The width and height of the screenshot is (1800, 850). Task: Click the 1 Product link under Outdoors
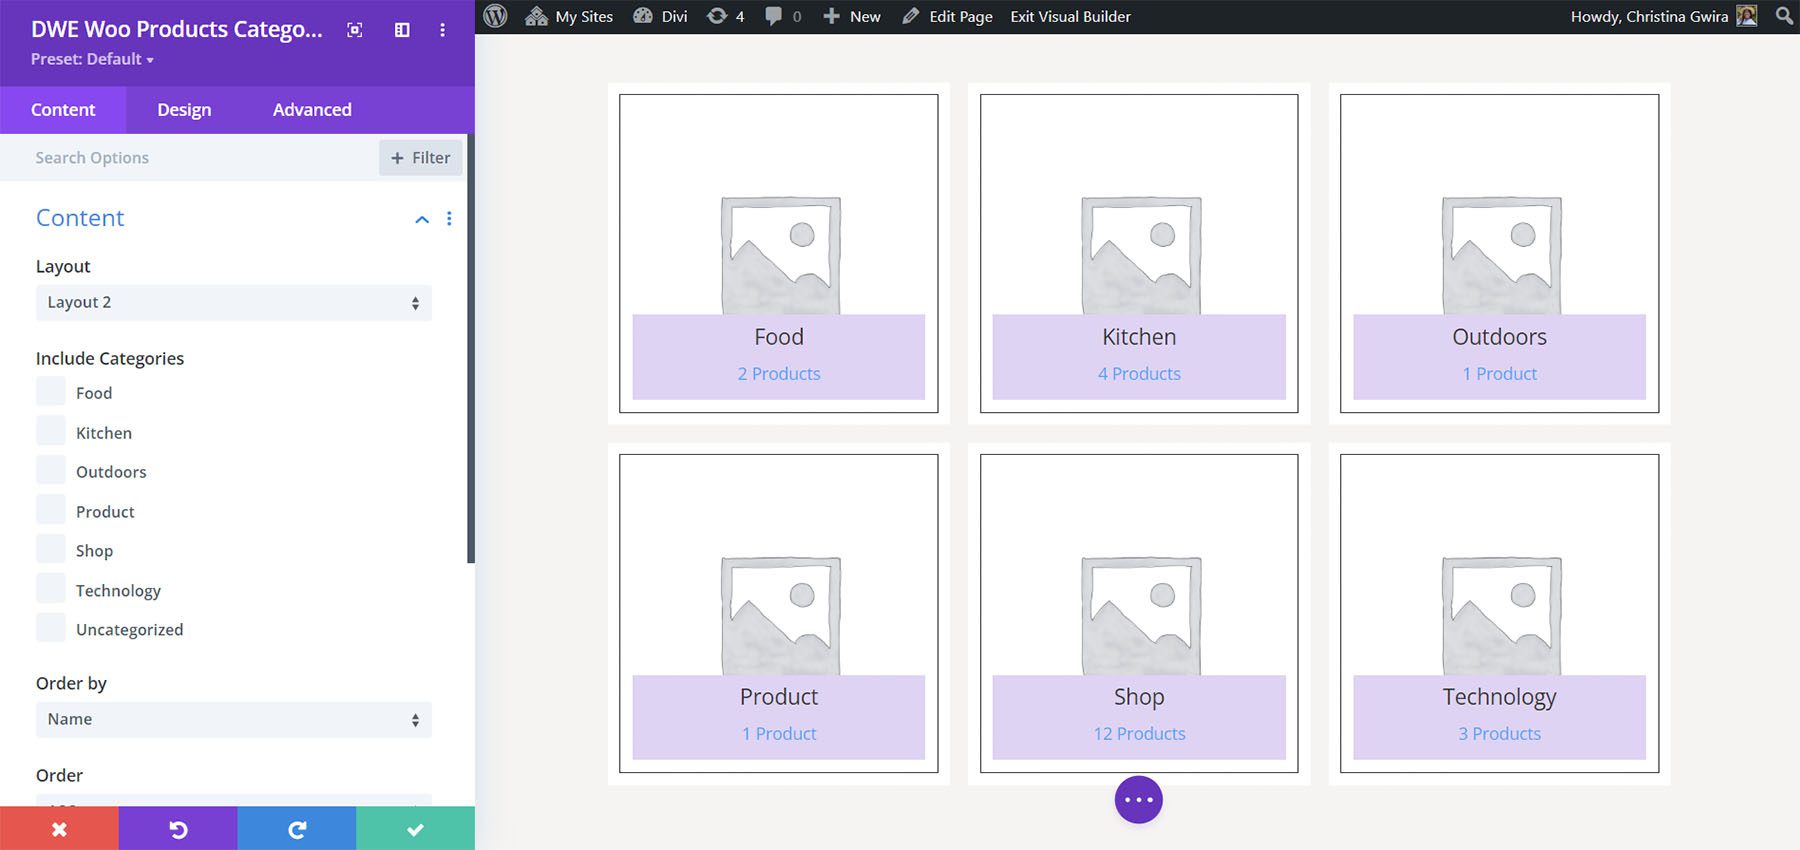pos(1499,374)
